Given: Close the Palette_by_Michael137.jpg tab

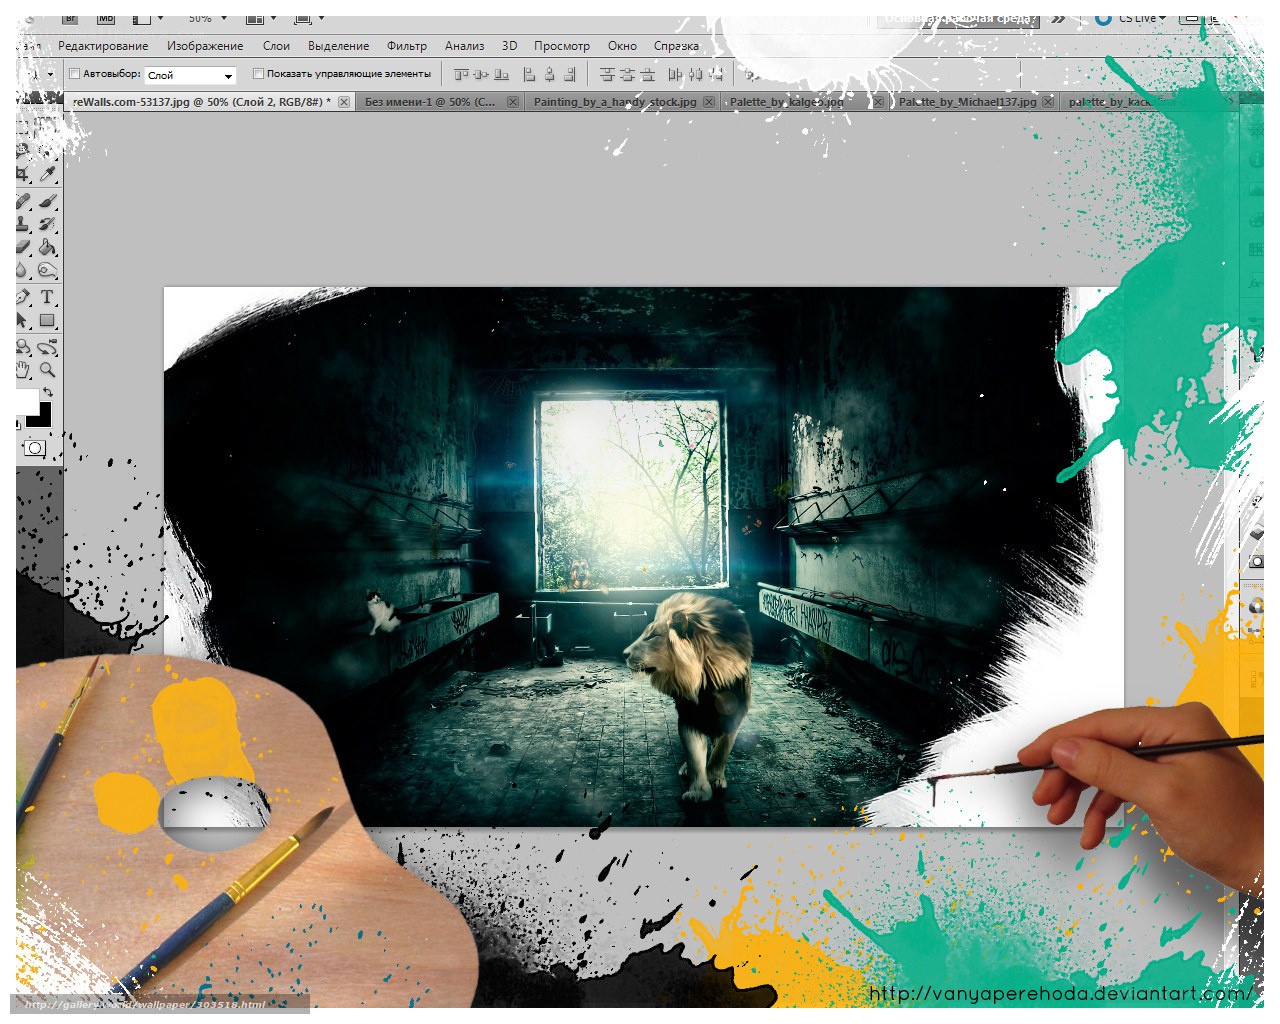Looking at the screenshot, I should pos(1048,102).
